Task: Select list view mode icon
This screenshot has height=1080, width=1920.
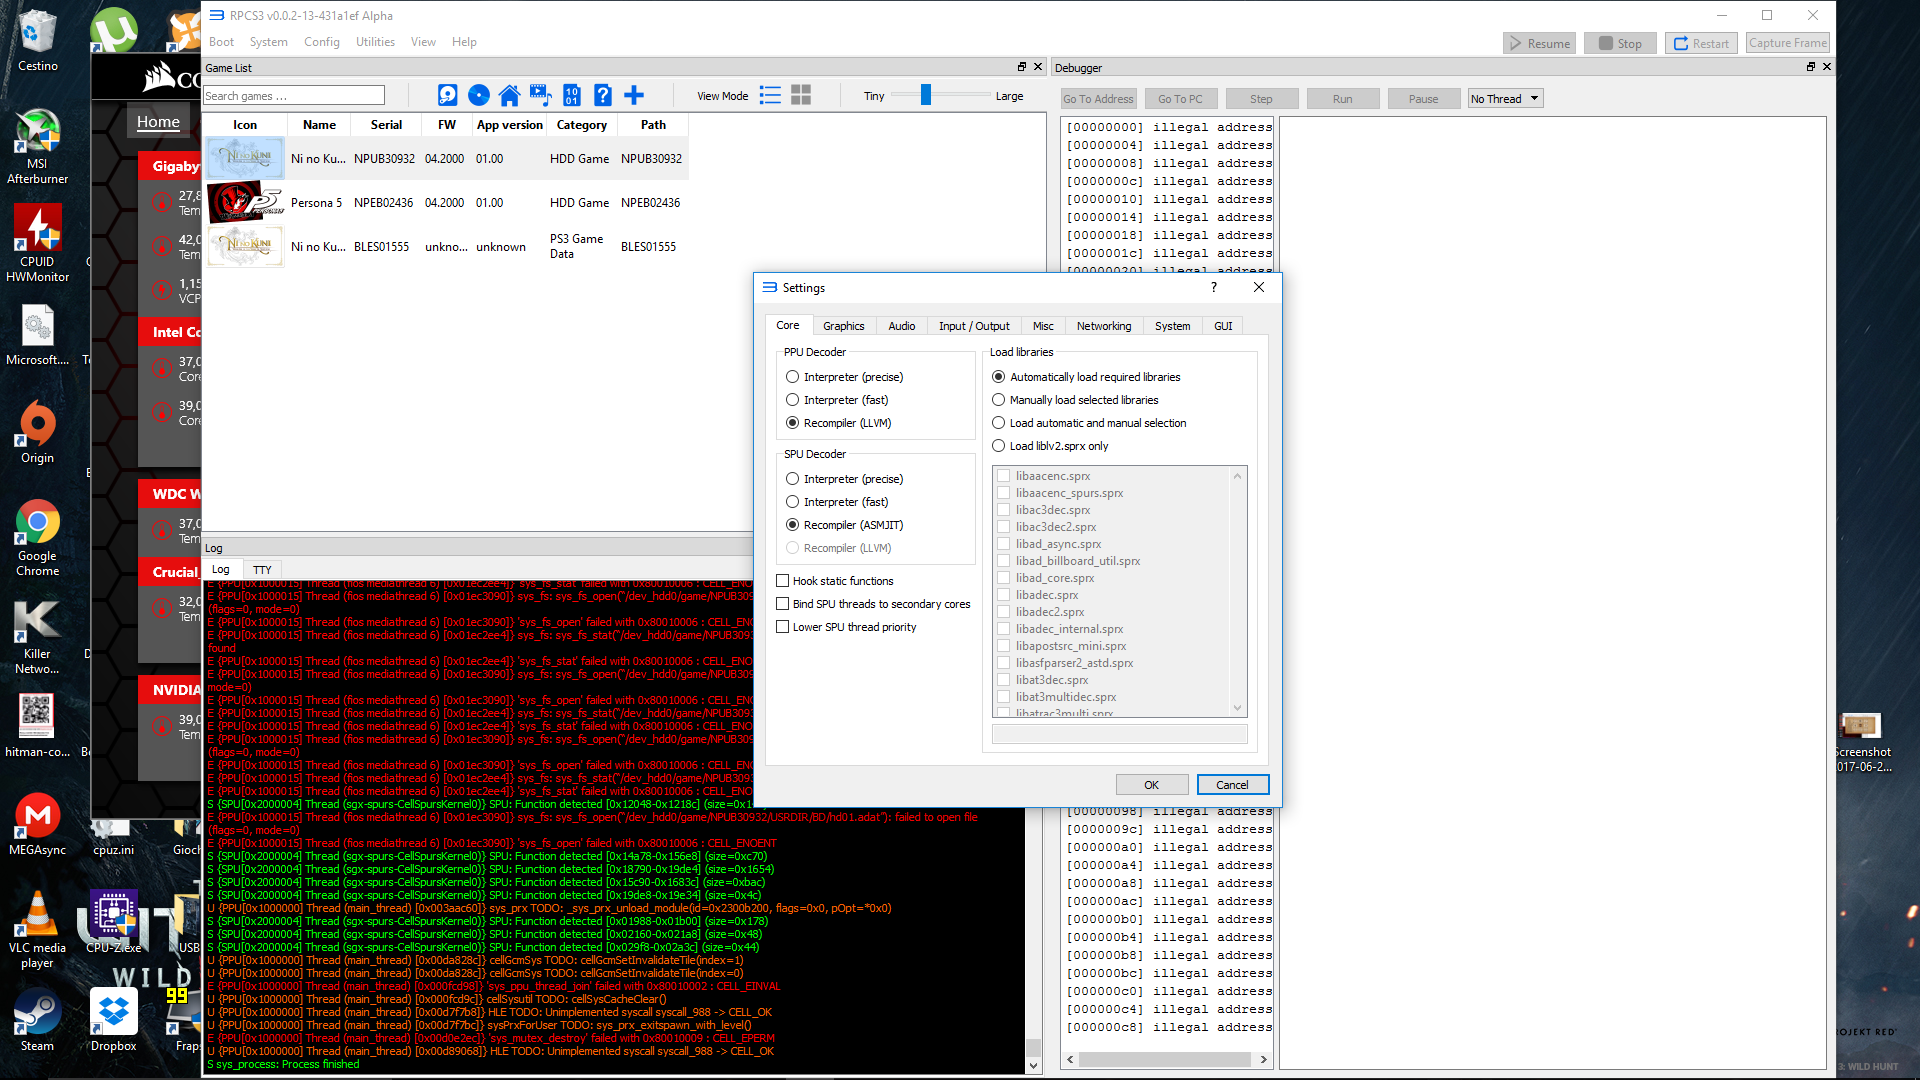Action: coord(770,95)
